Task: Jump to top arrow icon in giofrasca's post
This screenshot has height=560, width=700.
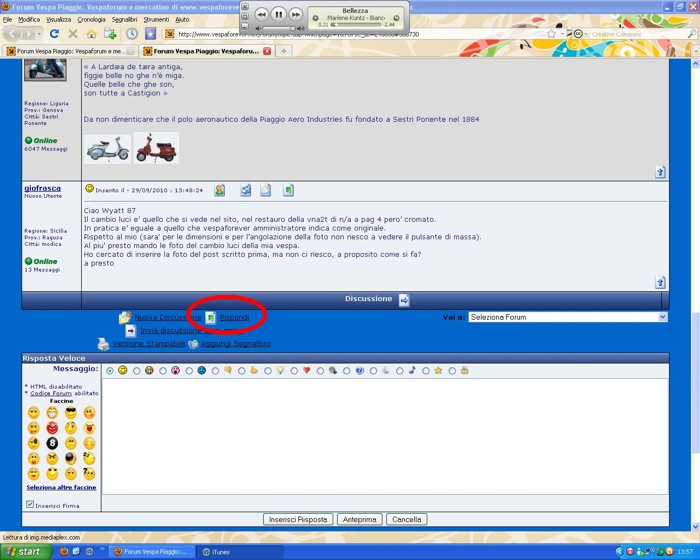Action: coord(660,282)
